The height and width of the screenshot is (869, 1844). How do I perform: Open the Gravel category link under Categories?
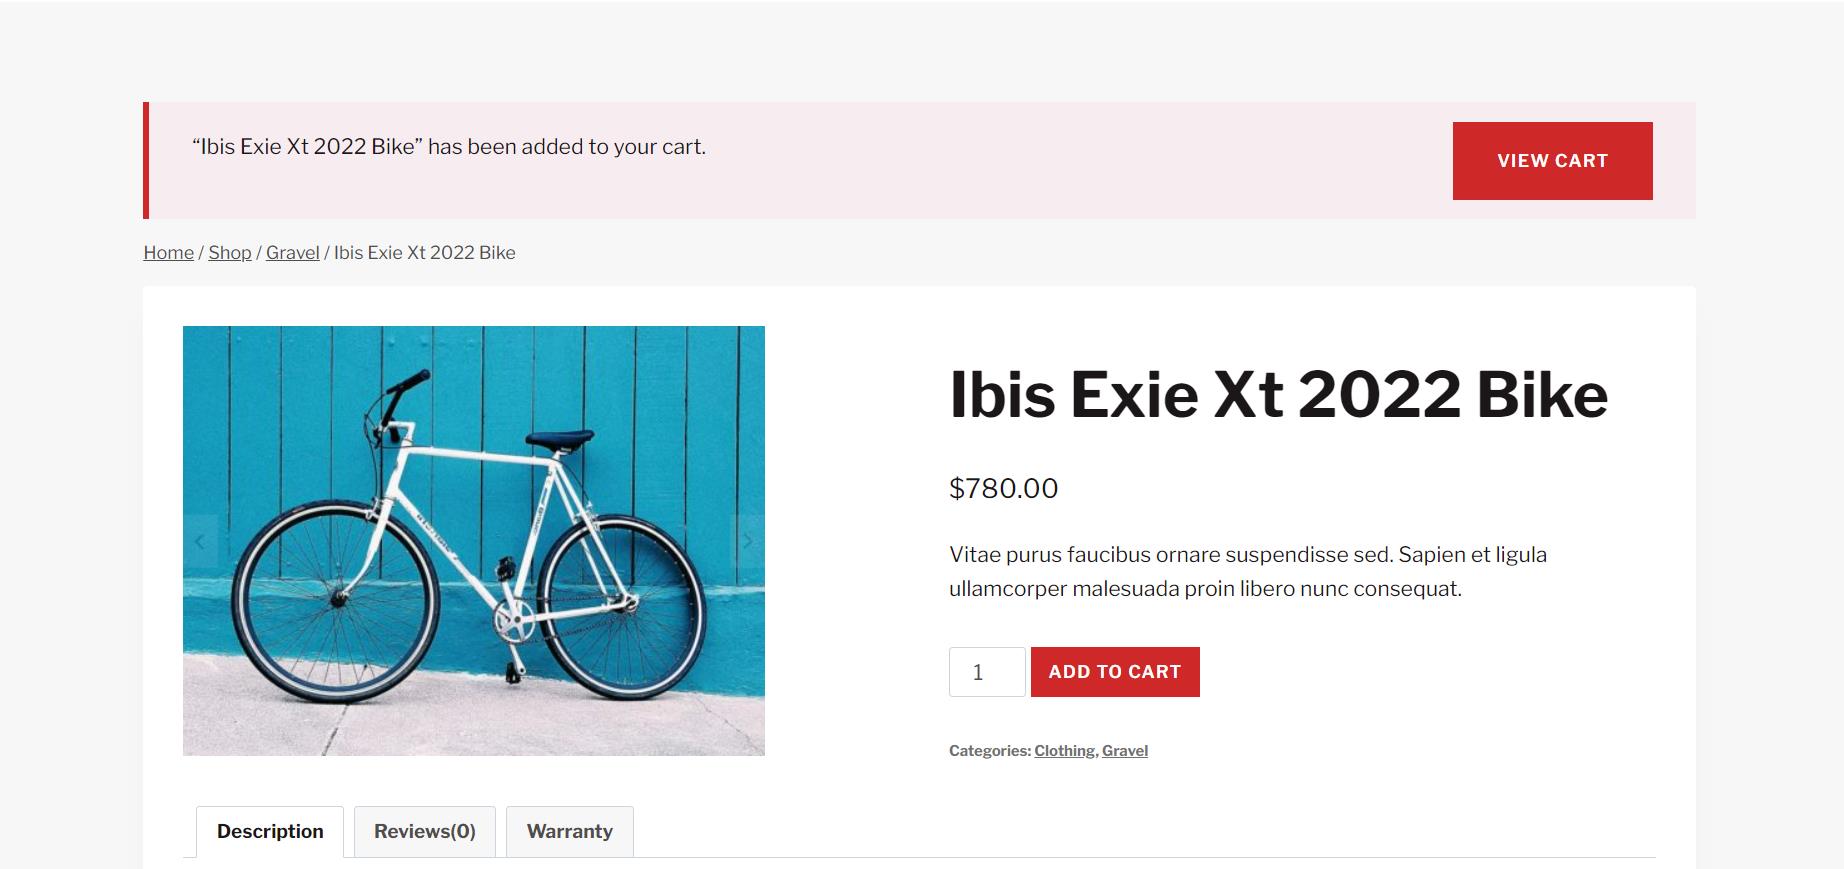coord(1125,751)
